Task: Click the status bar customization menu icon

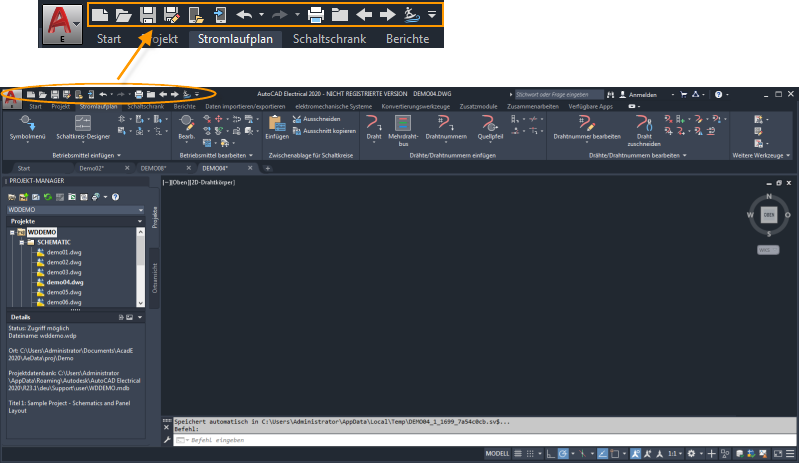Action: tap(790, 453)
